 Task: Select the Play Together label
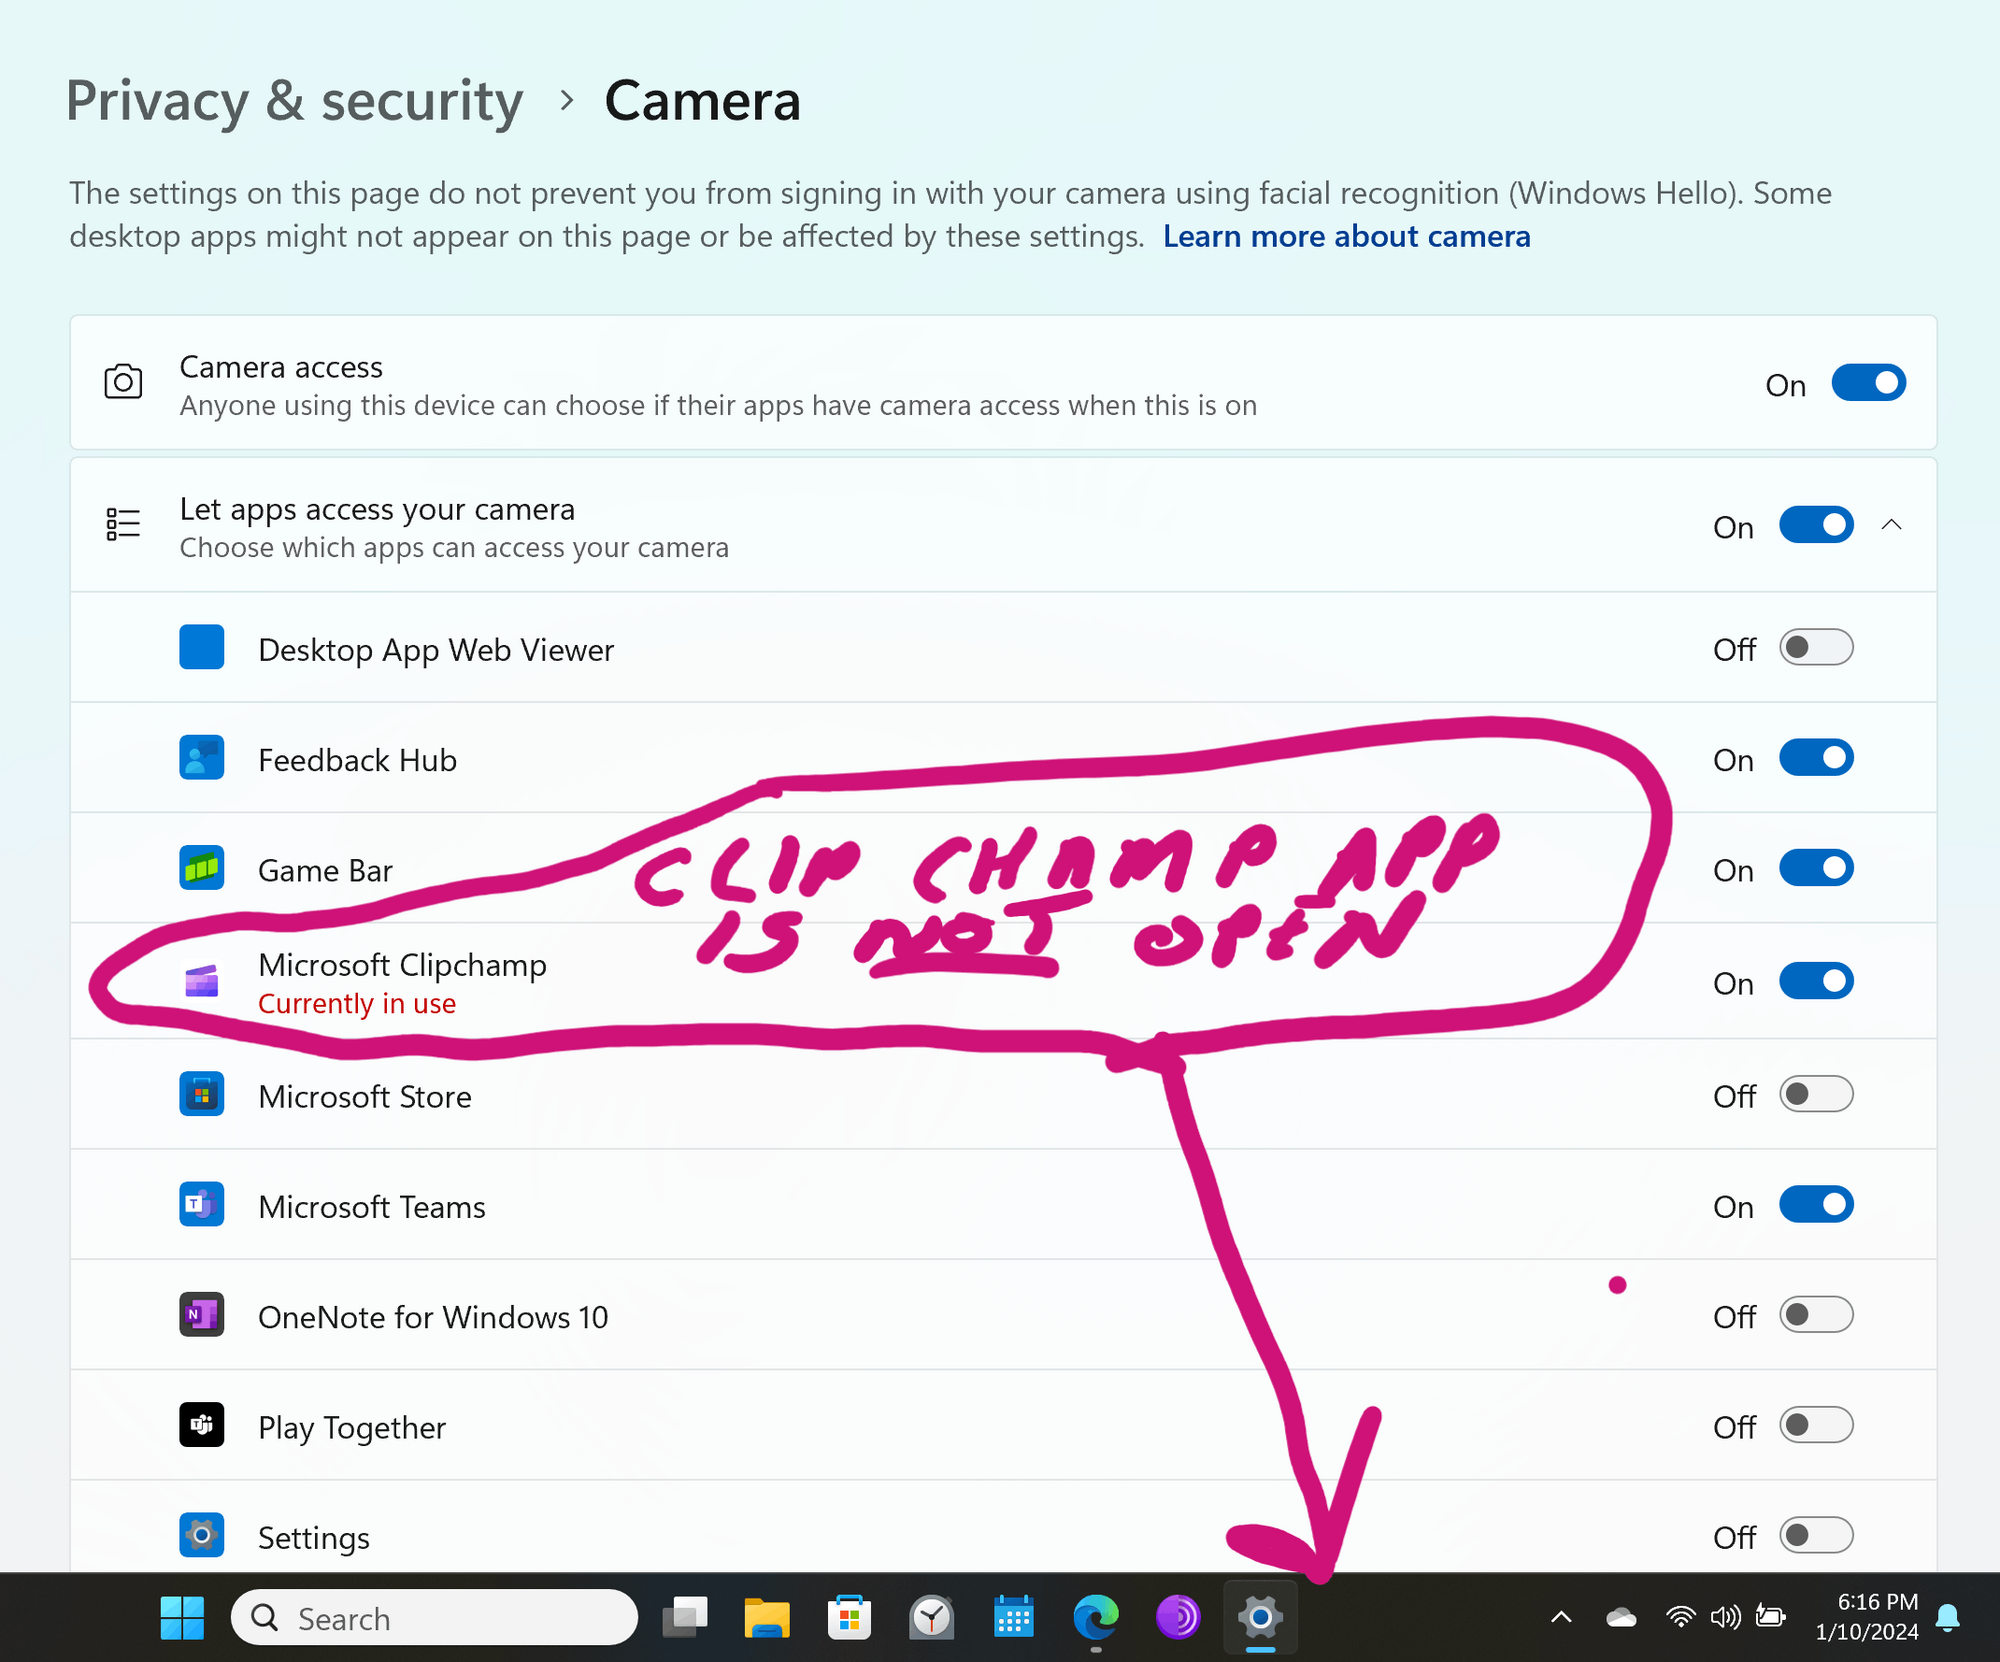coord(352,1428)
